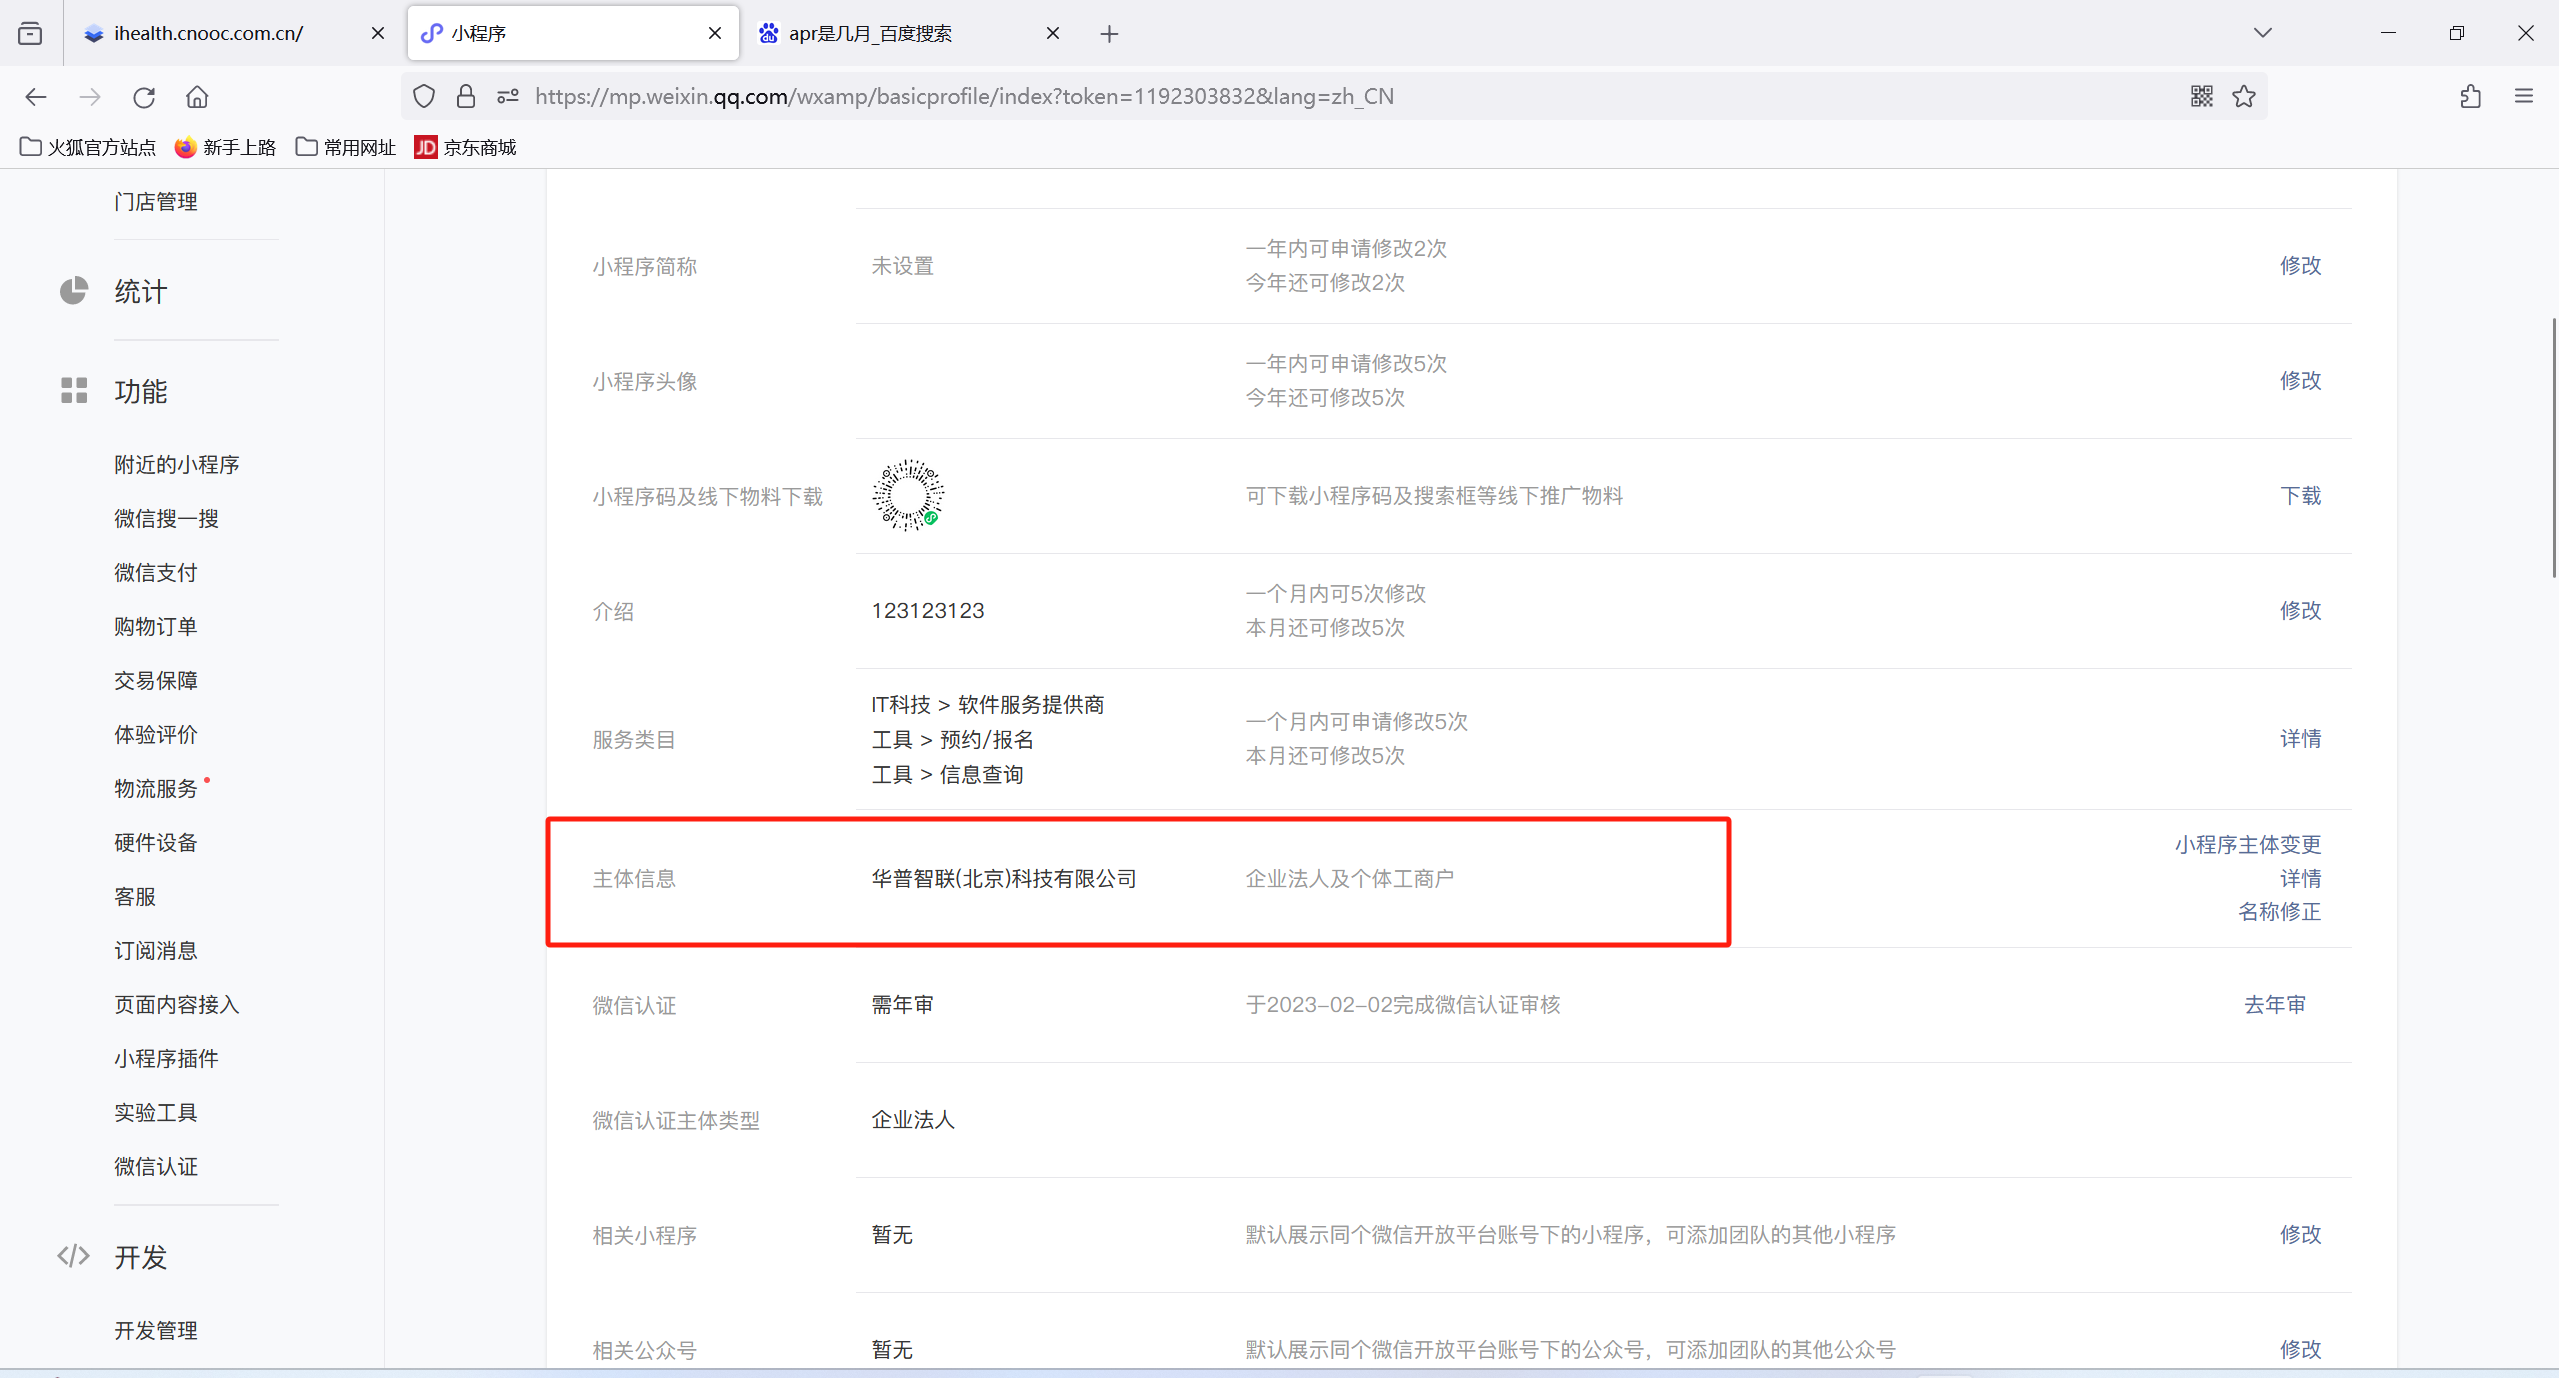This screenshot has width=2559, height=1378.
Task: Switch to the apr是几月_百度搜索 tab
Action: 870,33
